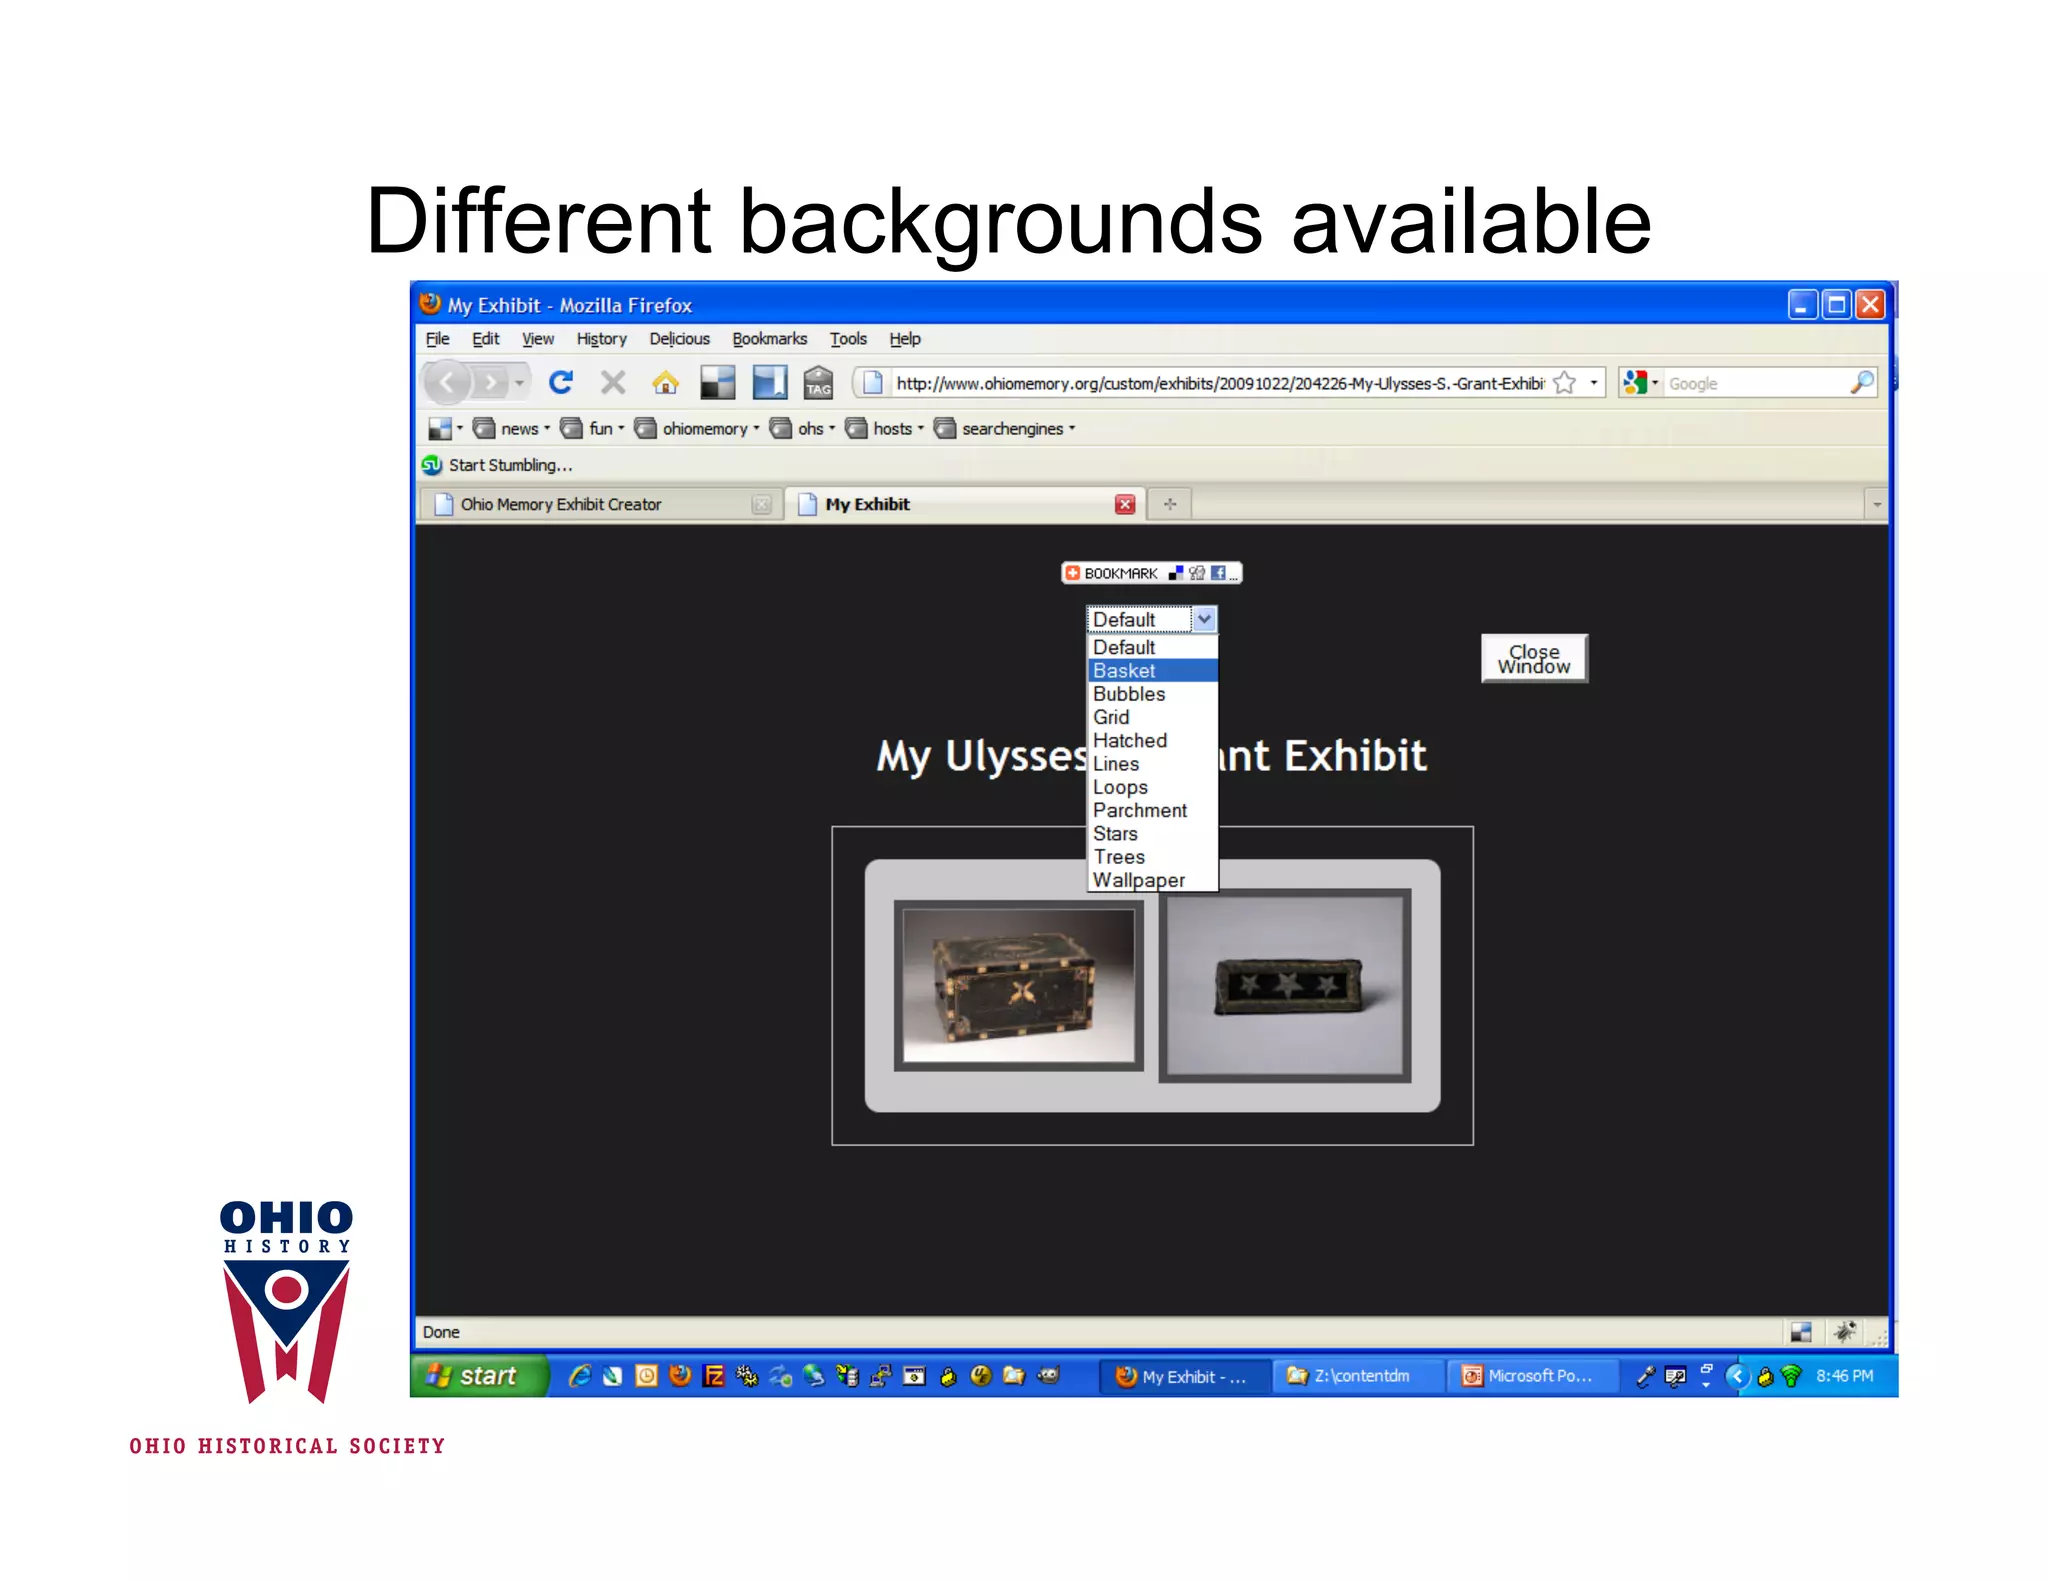2048x1582 pixels.
Task: Open the Z:\contentdm taskbar window
Action: pyautogui.click(x=1360, y=1376)
